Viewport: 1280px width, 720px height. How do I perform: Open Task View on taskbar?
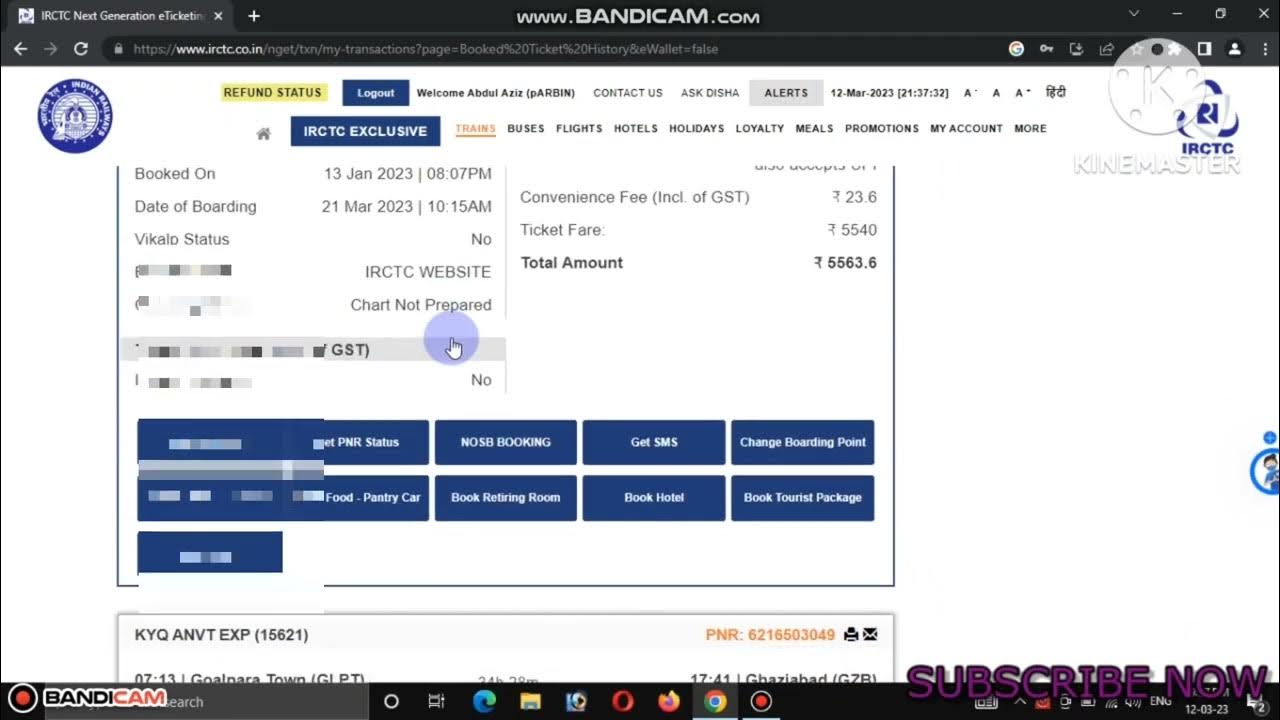coord(436,701)
